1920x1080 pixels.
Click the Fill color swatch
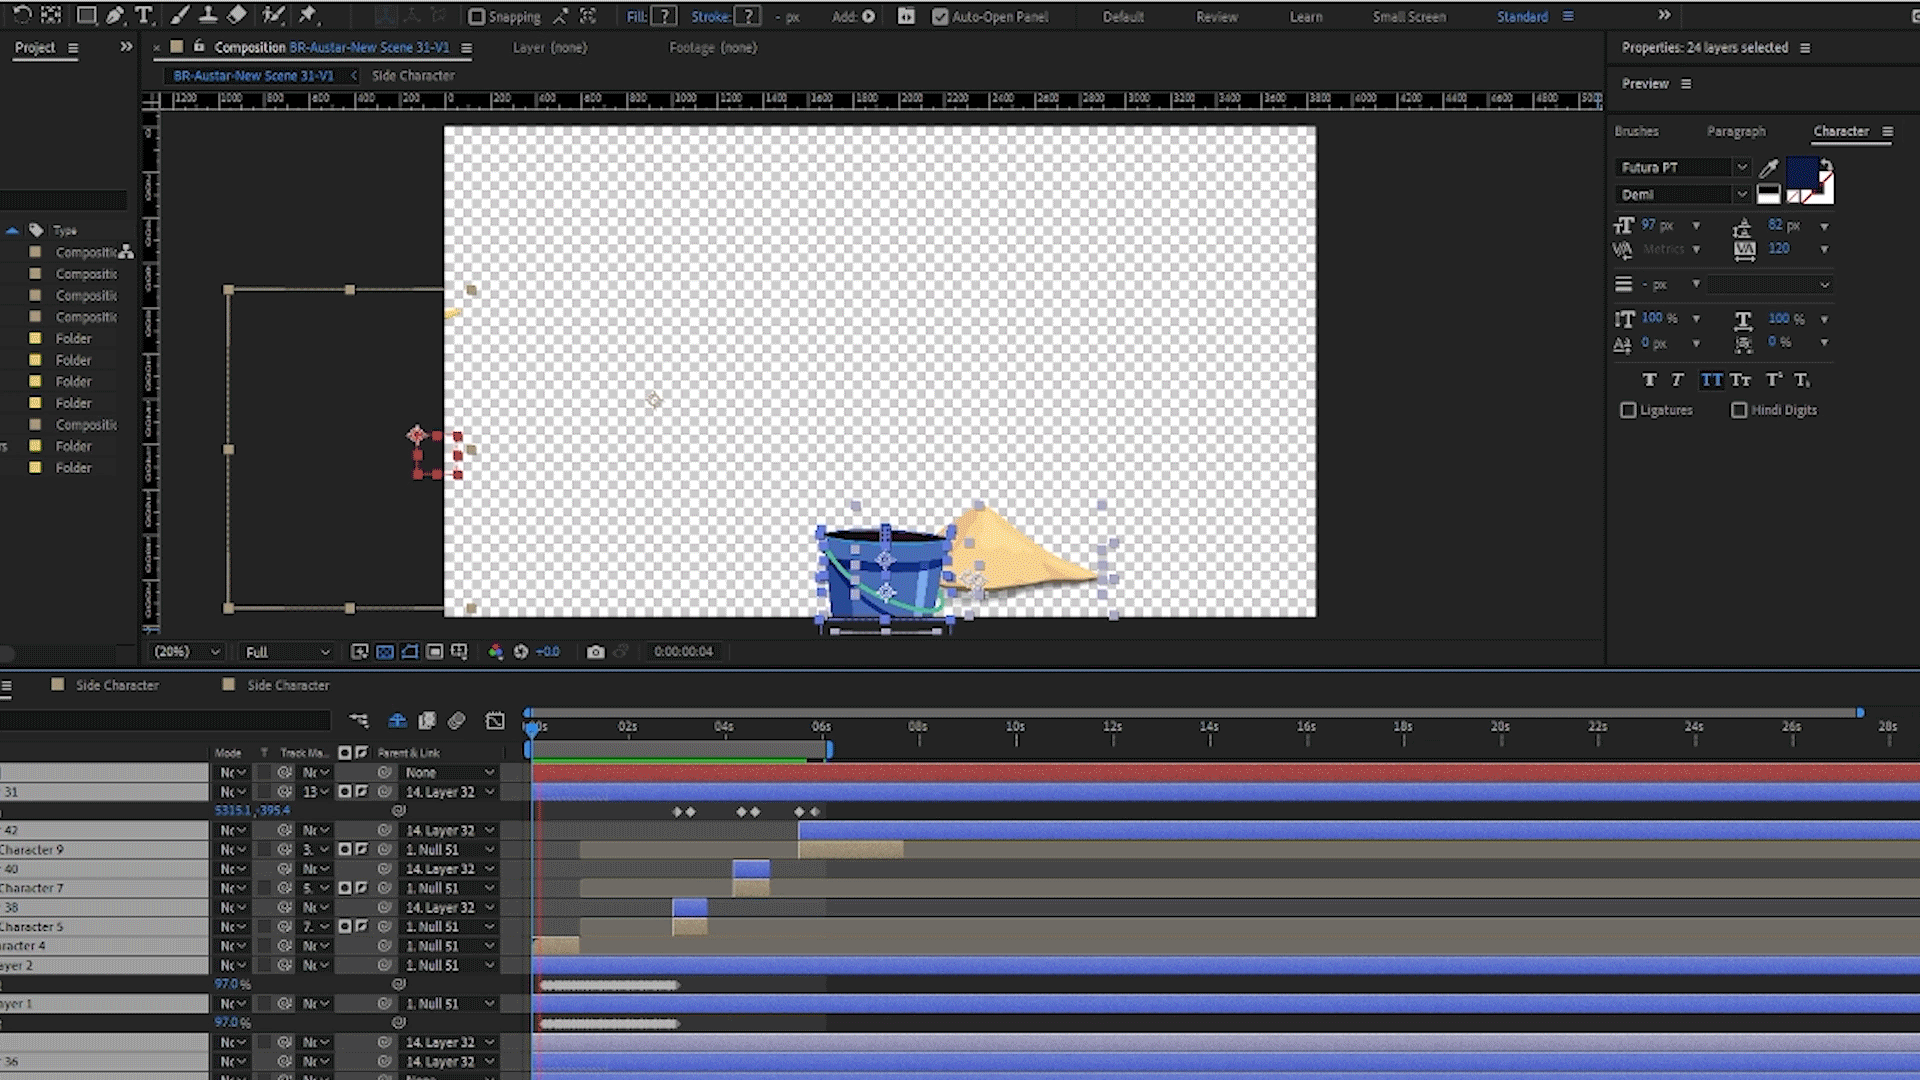point(663,17)
